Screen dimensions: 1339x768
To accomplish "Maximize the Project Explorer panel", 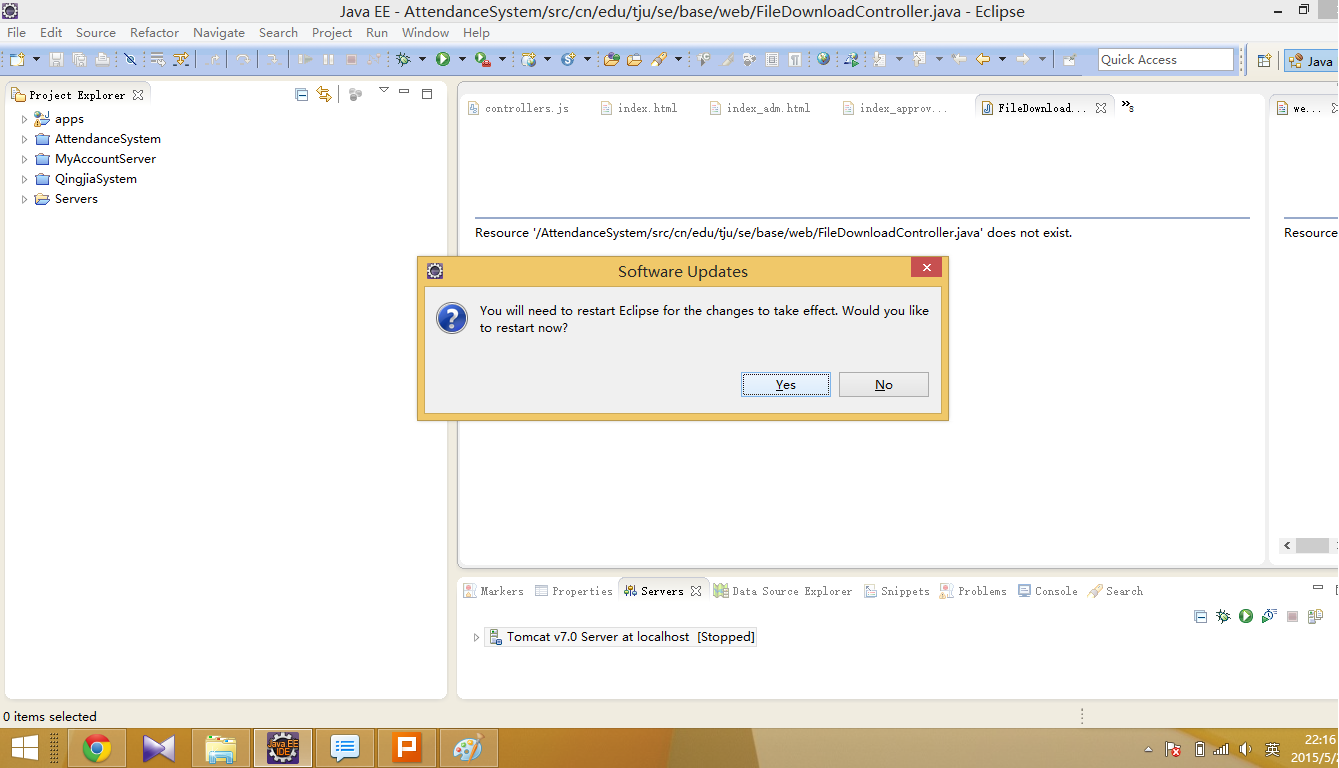I will point(427,94).
